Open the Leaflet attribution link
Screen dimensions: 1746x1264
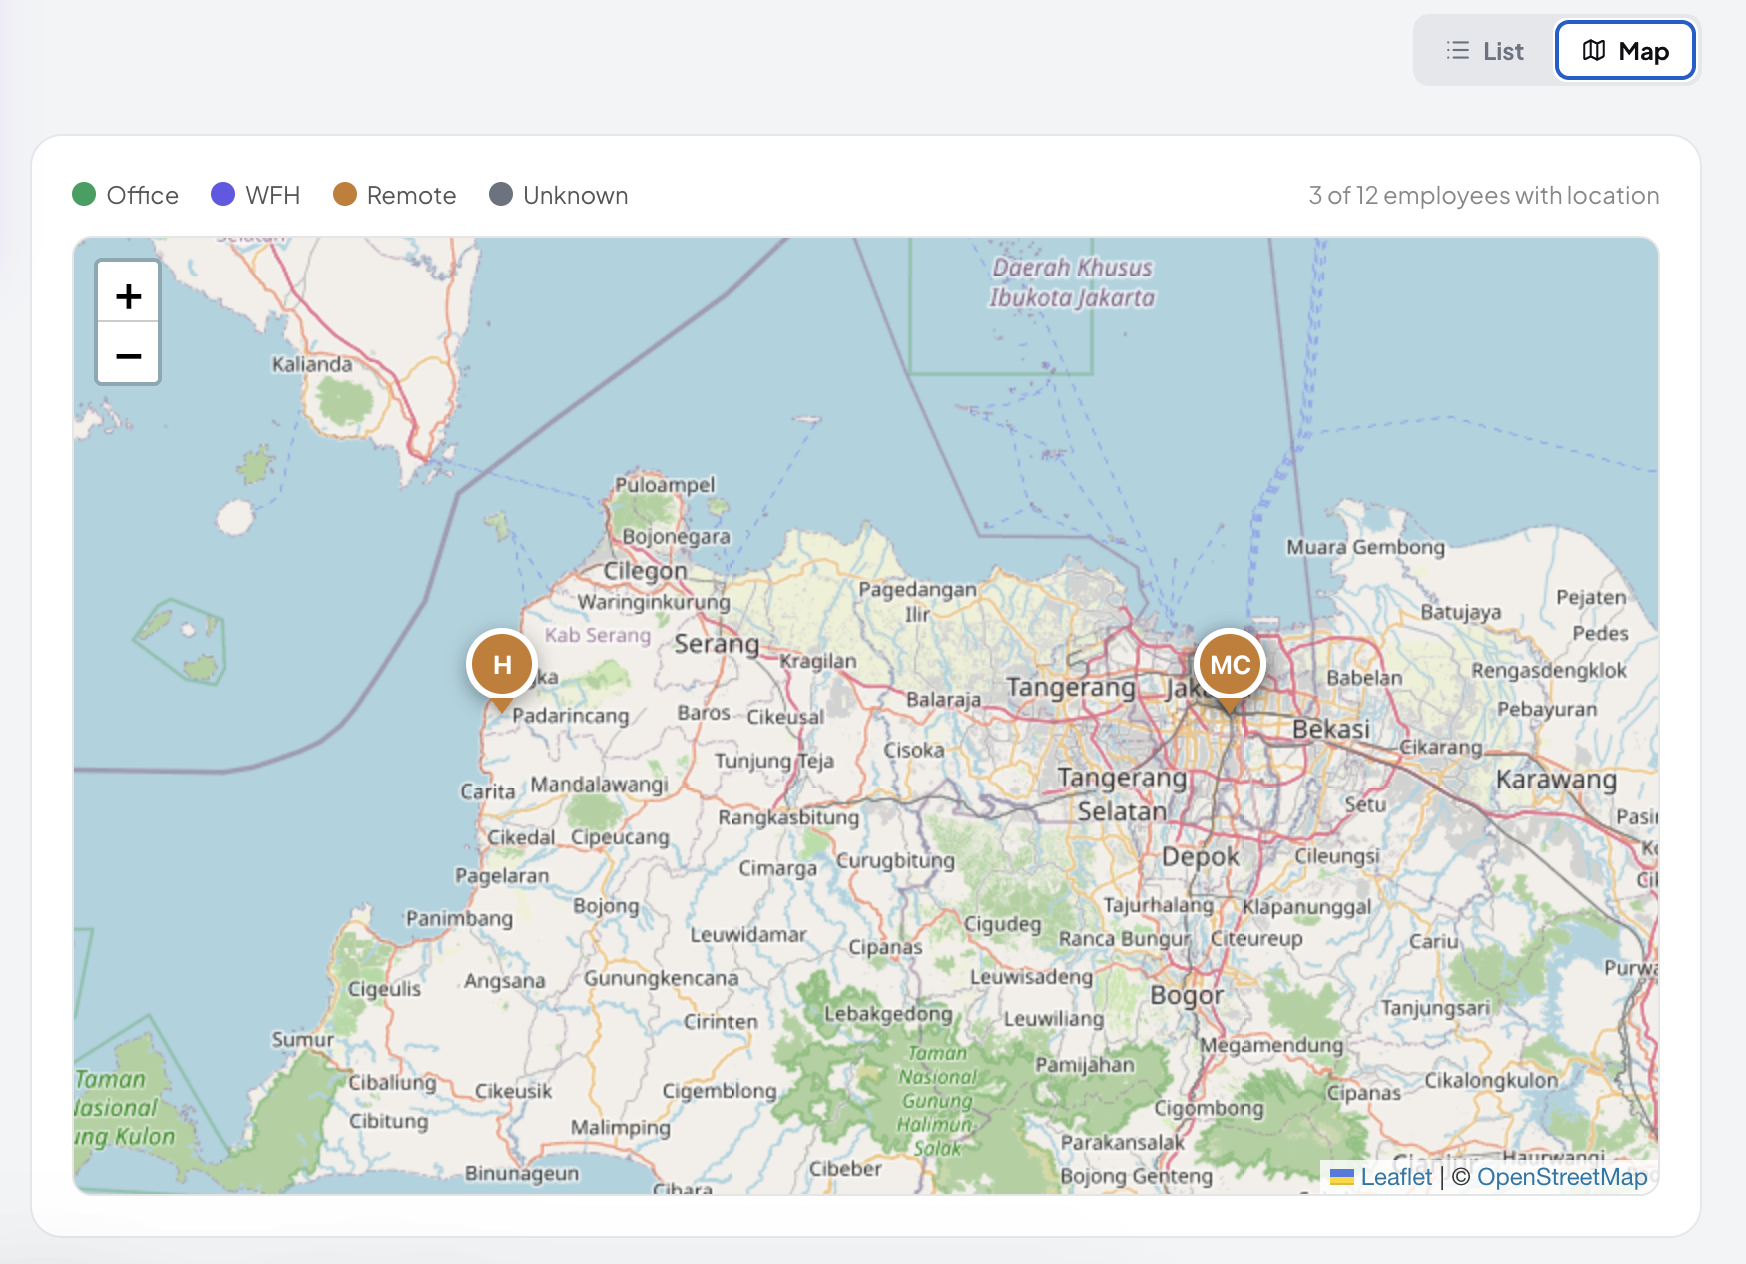click(x=1395, y=1177)
